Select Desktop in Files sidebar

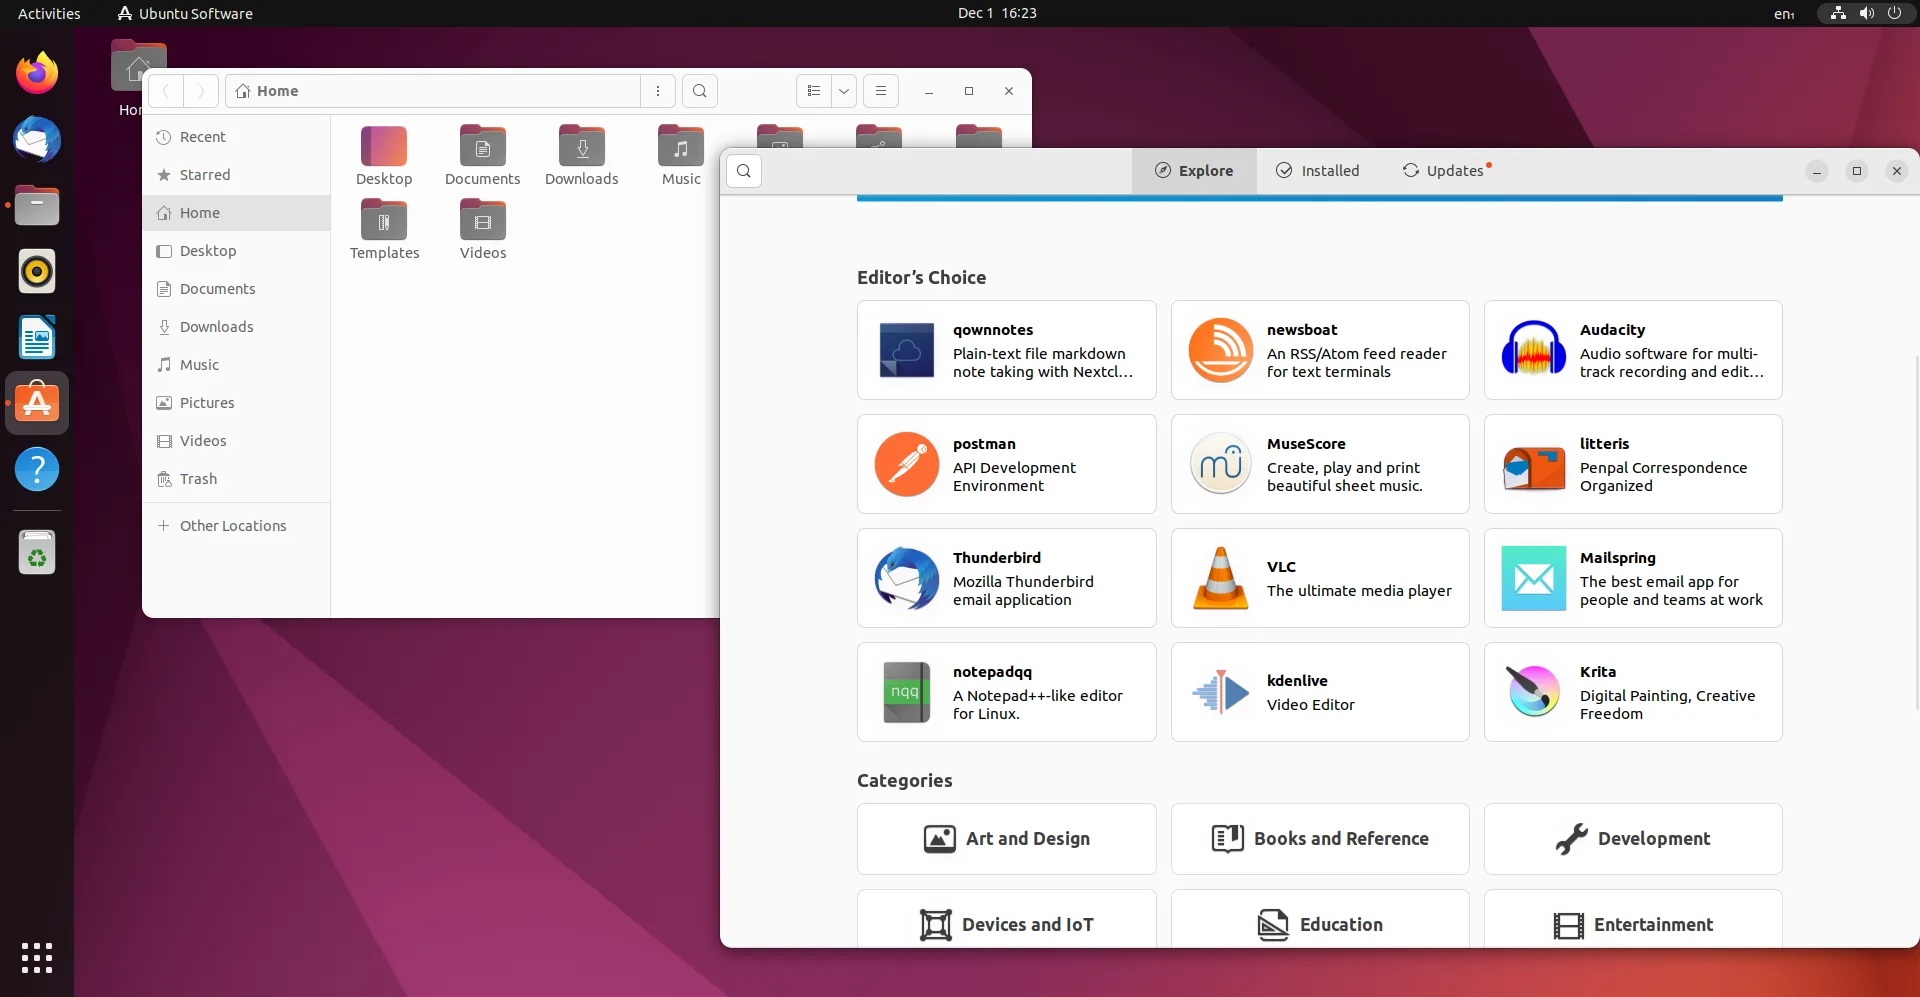[237, 251]
